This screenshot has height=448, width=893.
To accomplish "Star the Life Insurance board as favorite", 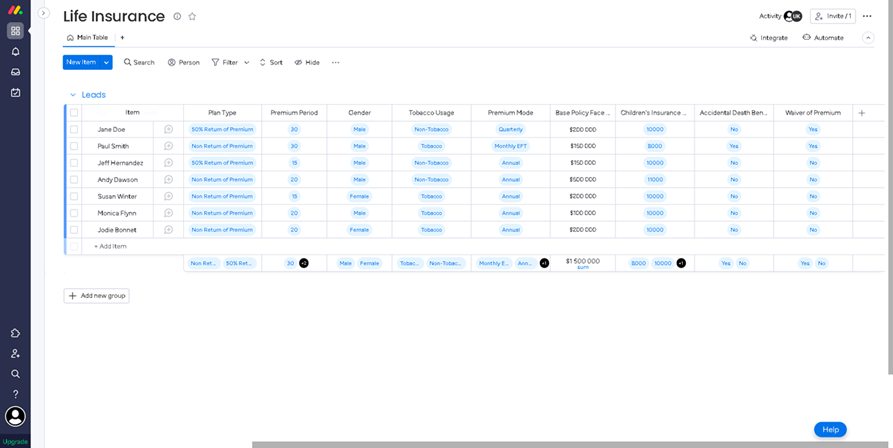I will [x=192, y=17].
